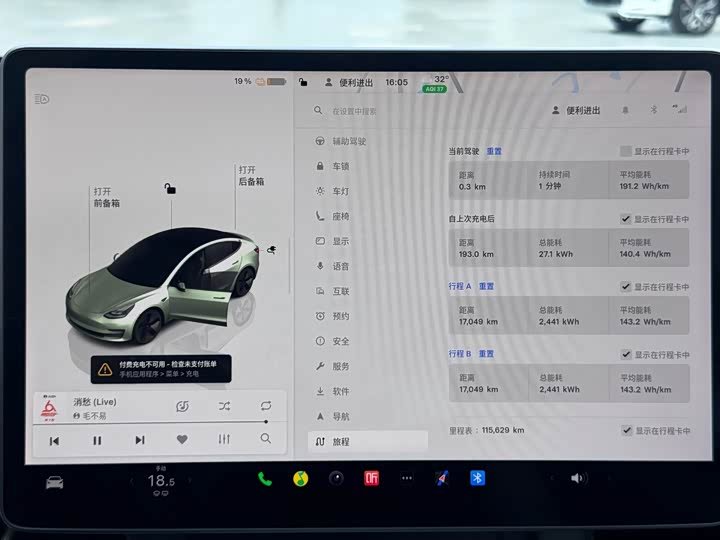Tap the unlock padlock above the car
This screenshot has width=720, height=540.
pyautogui.click(x=170, y=188)
